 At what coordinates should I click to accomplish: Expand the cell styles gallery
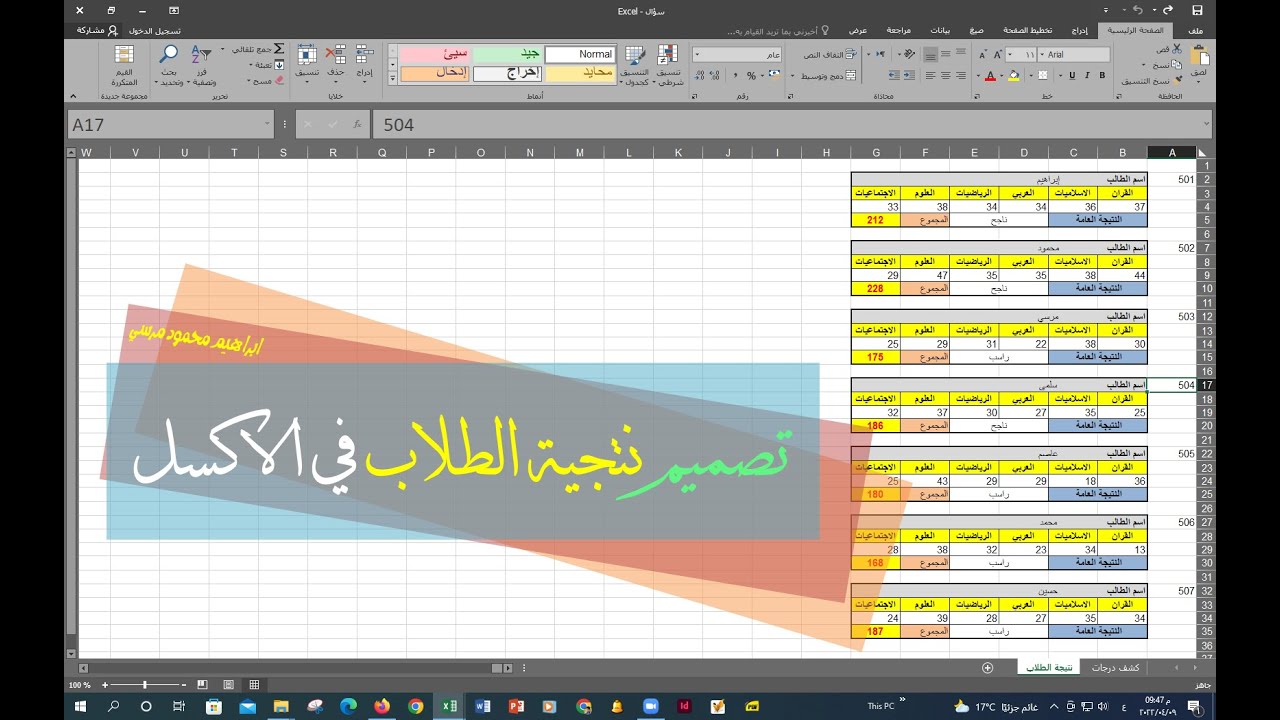(392, 79)
